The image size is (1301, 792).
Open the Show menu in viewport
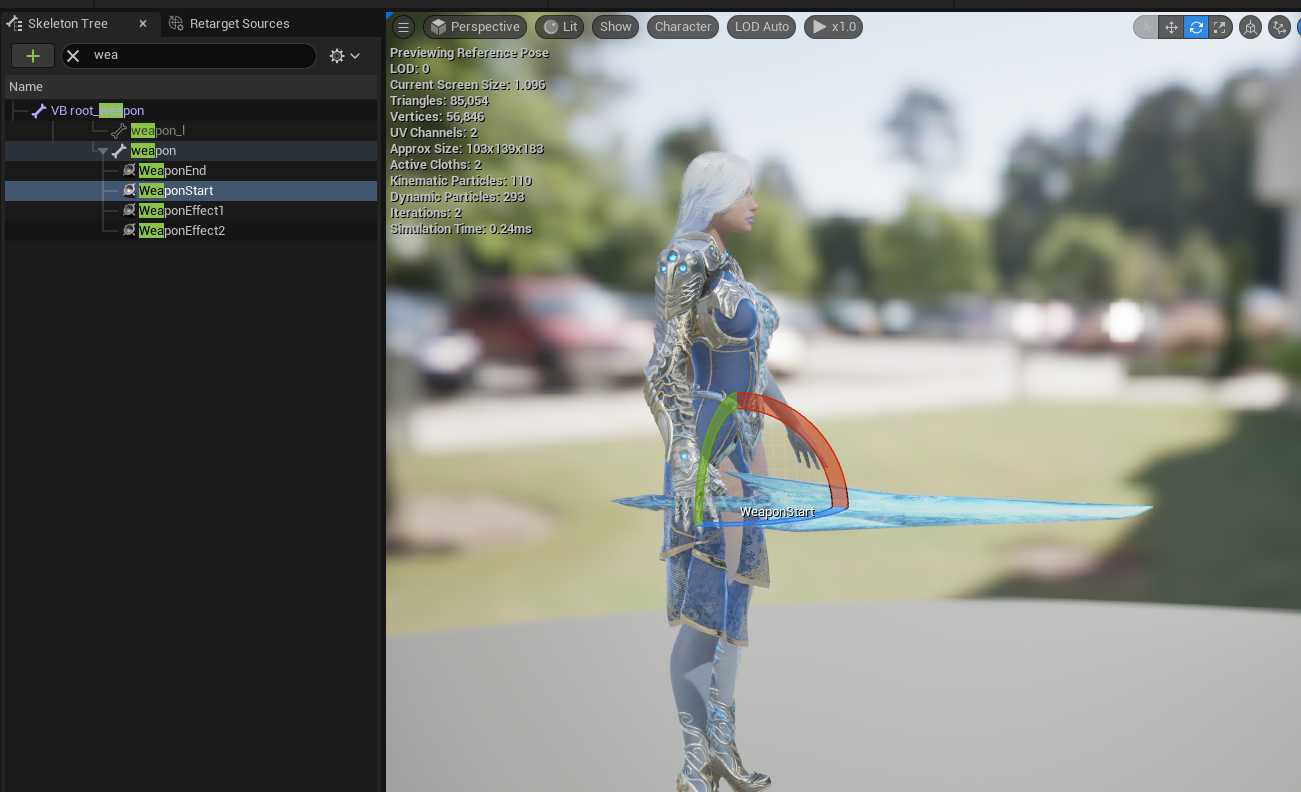tap(616, 27)
